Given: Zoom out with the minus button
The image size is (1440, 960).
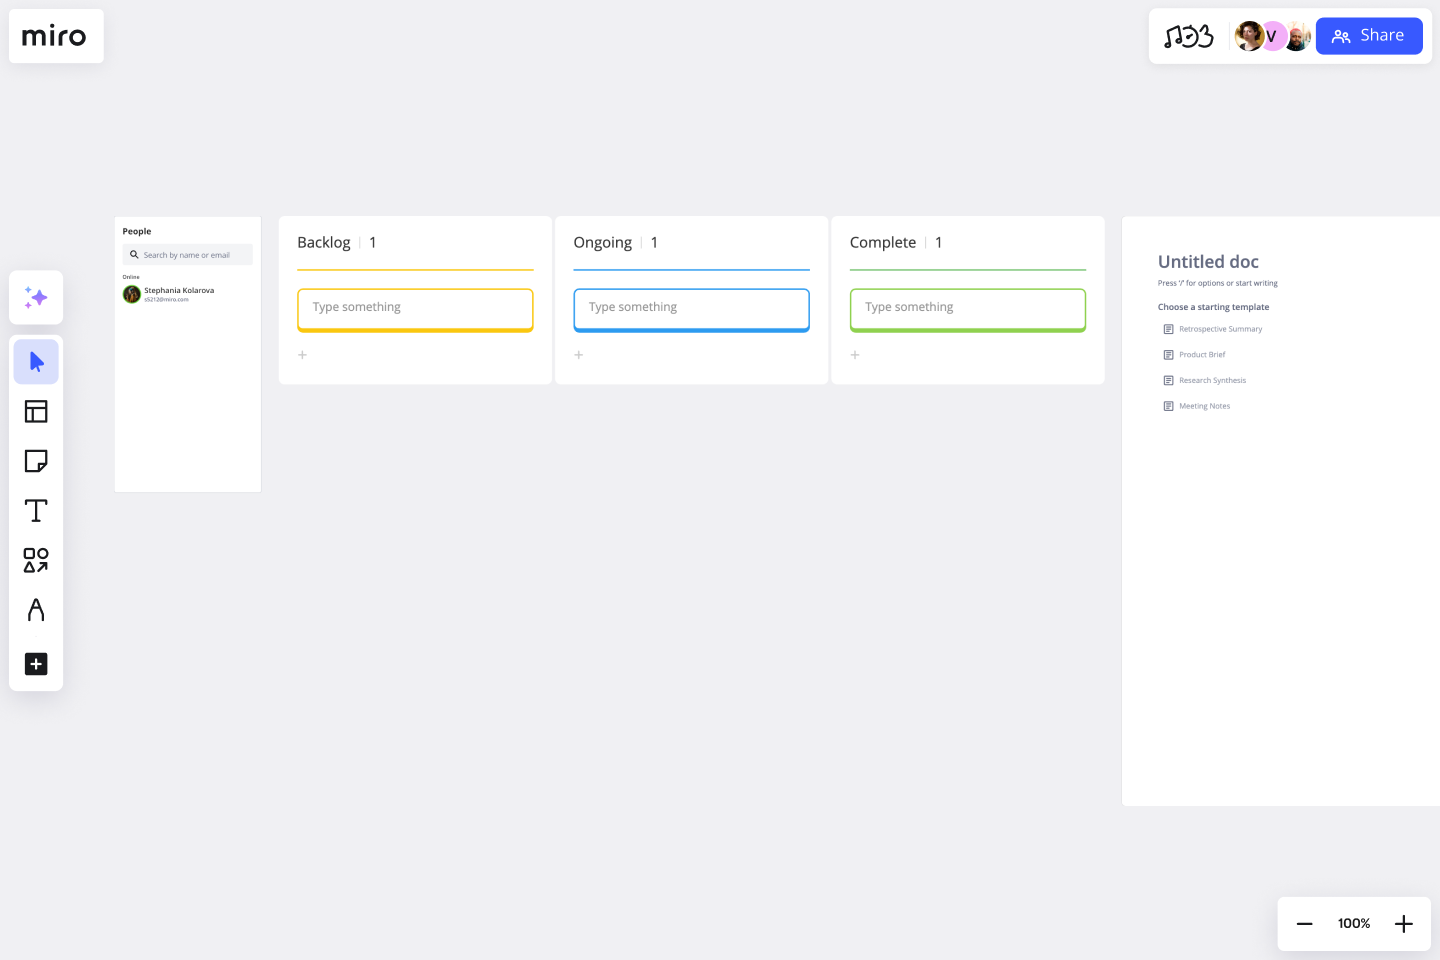Looking at the screenshot, I should 1304,924.
